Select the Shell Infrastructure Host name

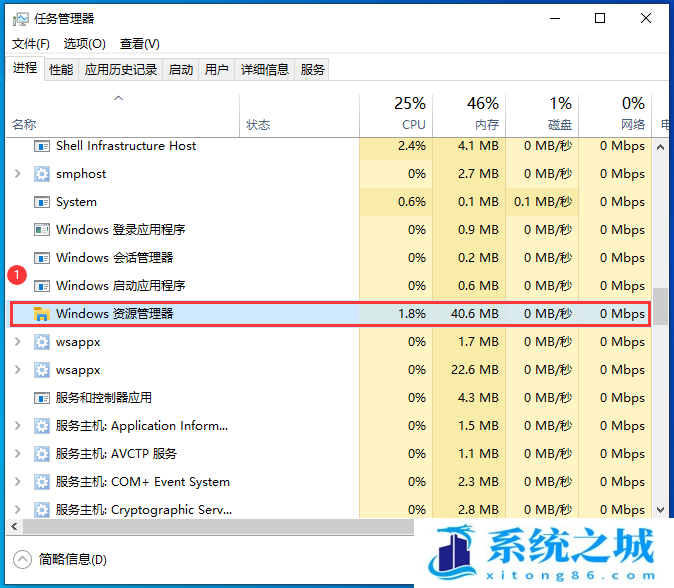tap(126, 146)
